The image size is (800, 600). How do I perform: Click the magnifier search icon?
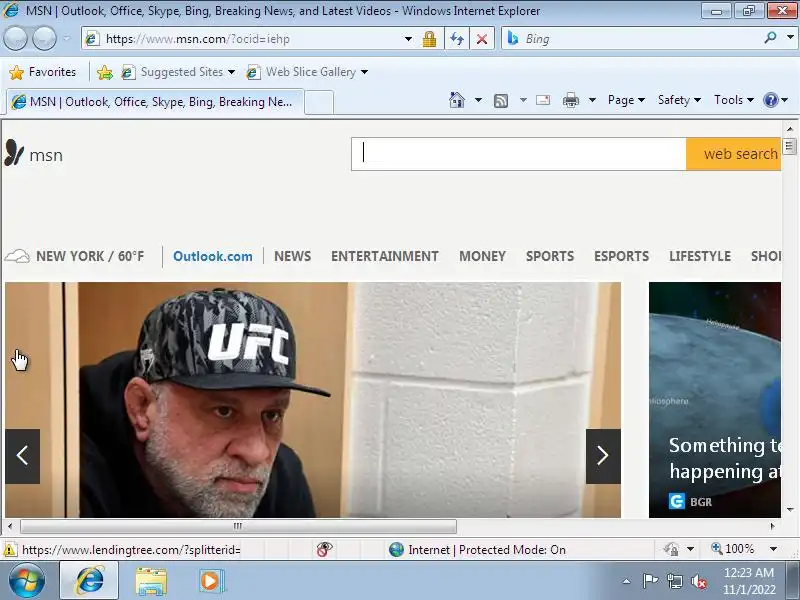coord(770,38)
